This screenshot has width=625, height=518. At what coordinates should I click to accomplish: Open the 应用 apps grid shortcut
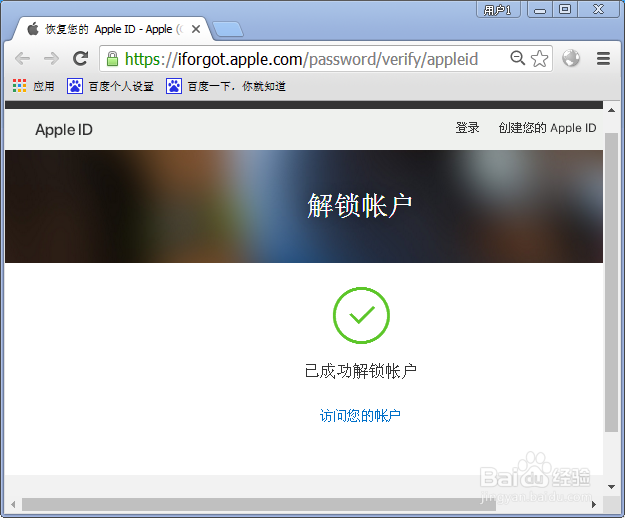[x=33, y=86]
